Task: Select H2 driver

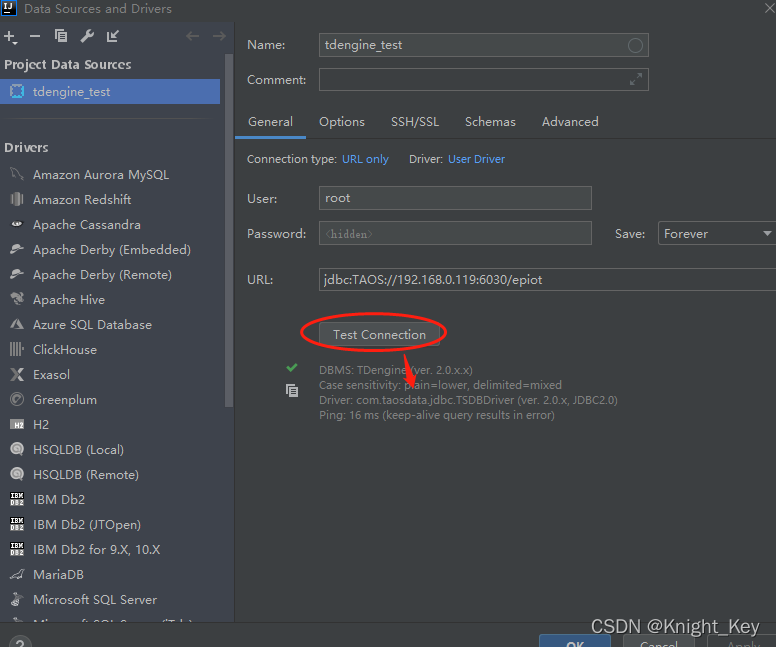Action: [41, 425]
